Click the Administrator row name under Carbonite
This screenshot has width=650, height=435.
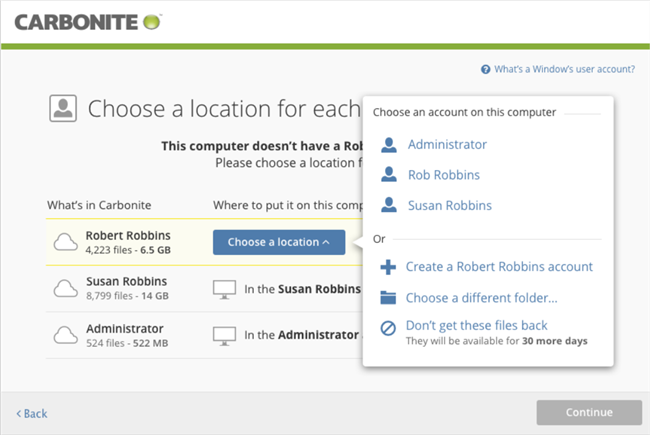125,329
